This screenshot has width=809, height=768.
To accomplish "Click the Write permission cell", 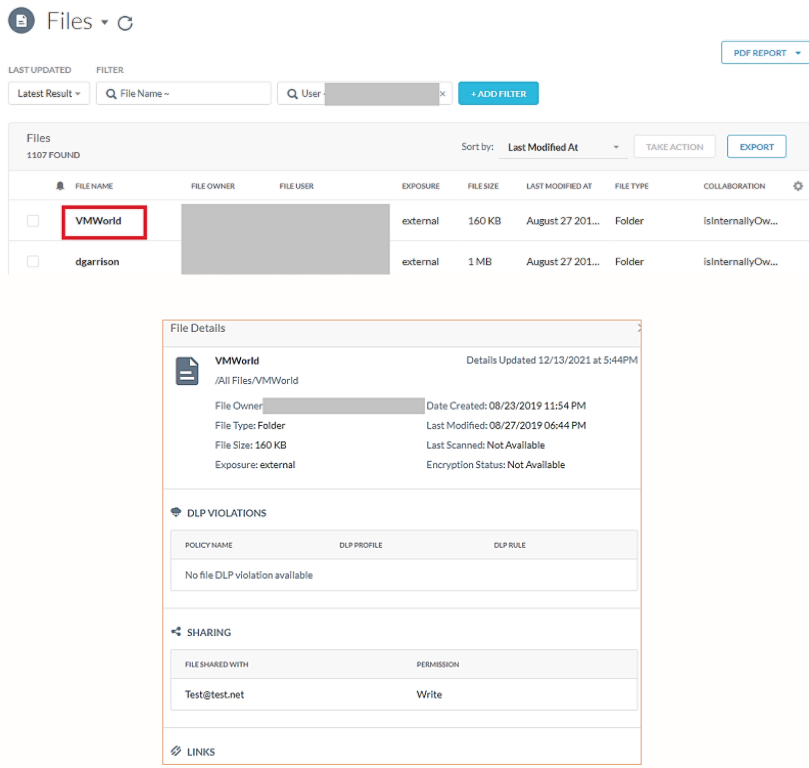I will (x=429, y=695).
